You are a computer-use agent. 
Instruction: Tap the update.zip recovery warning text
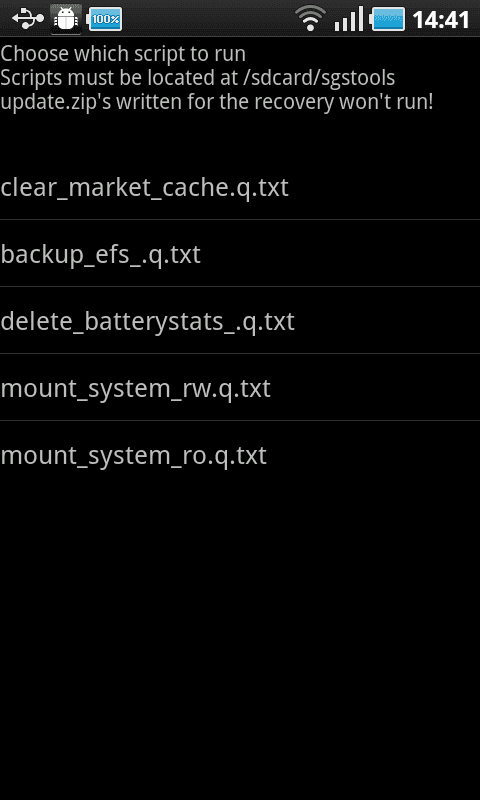coord(217,102)
